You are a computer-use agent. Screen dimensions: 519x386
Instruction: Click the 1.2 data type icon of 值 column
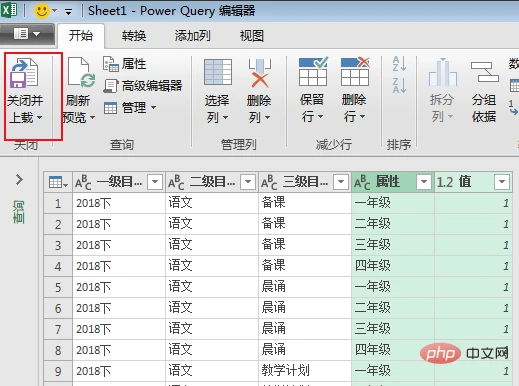(x=445, y=182)
